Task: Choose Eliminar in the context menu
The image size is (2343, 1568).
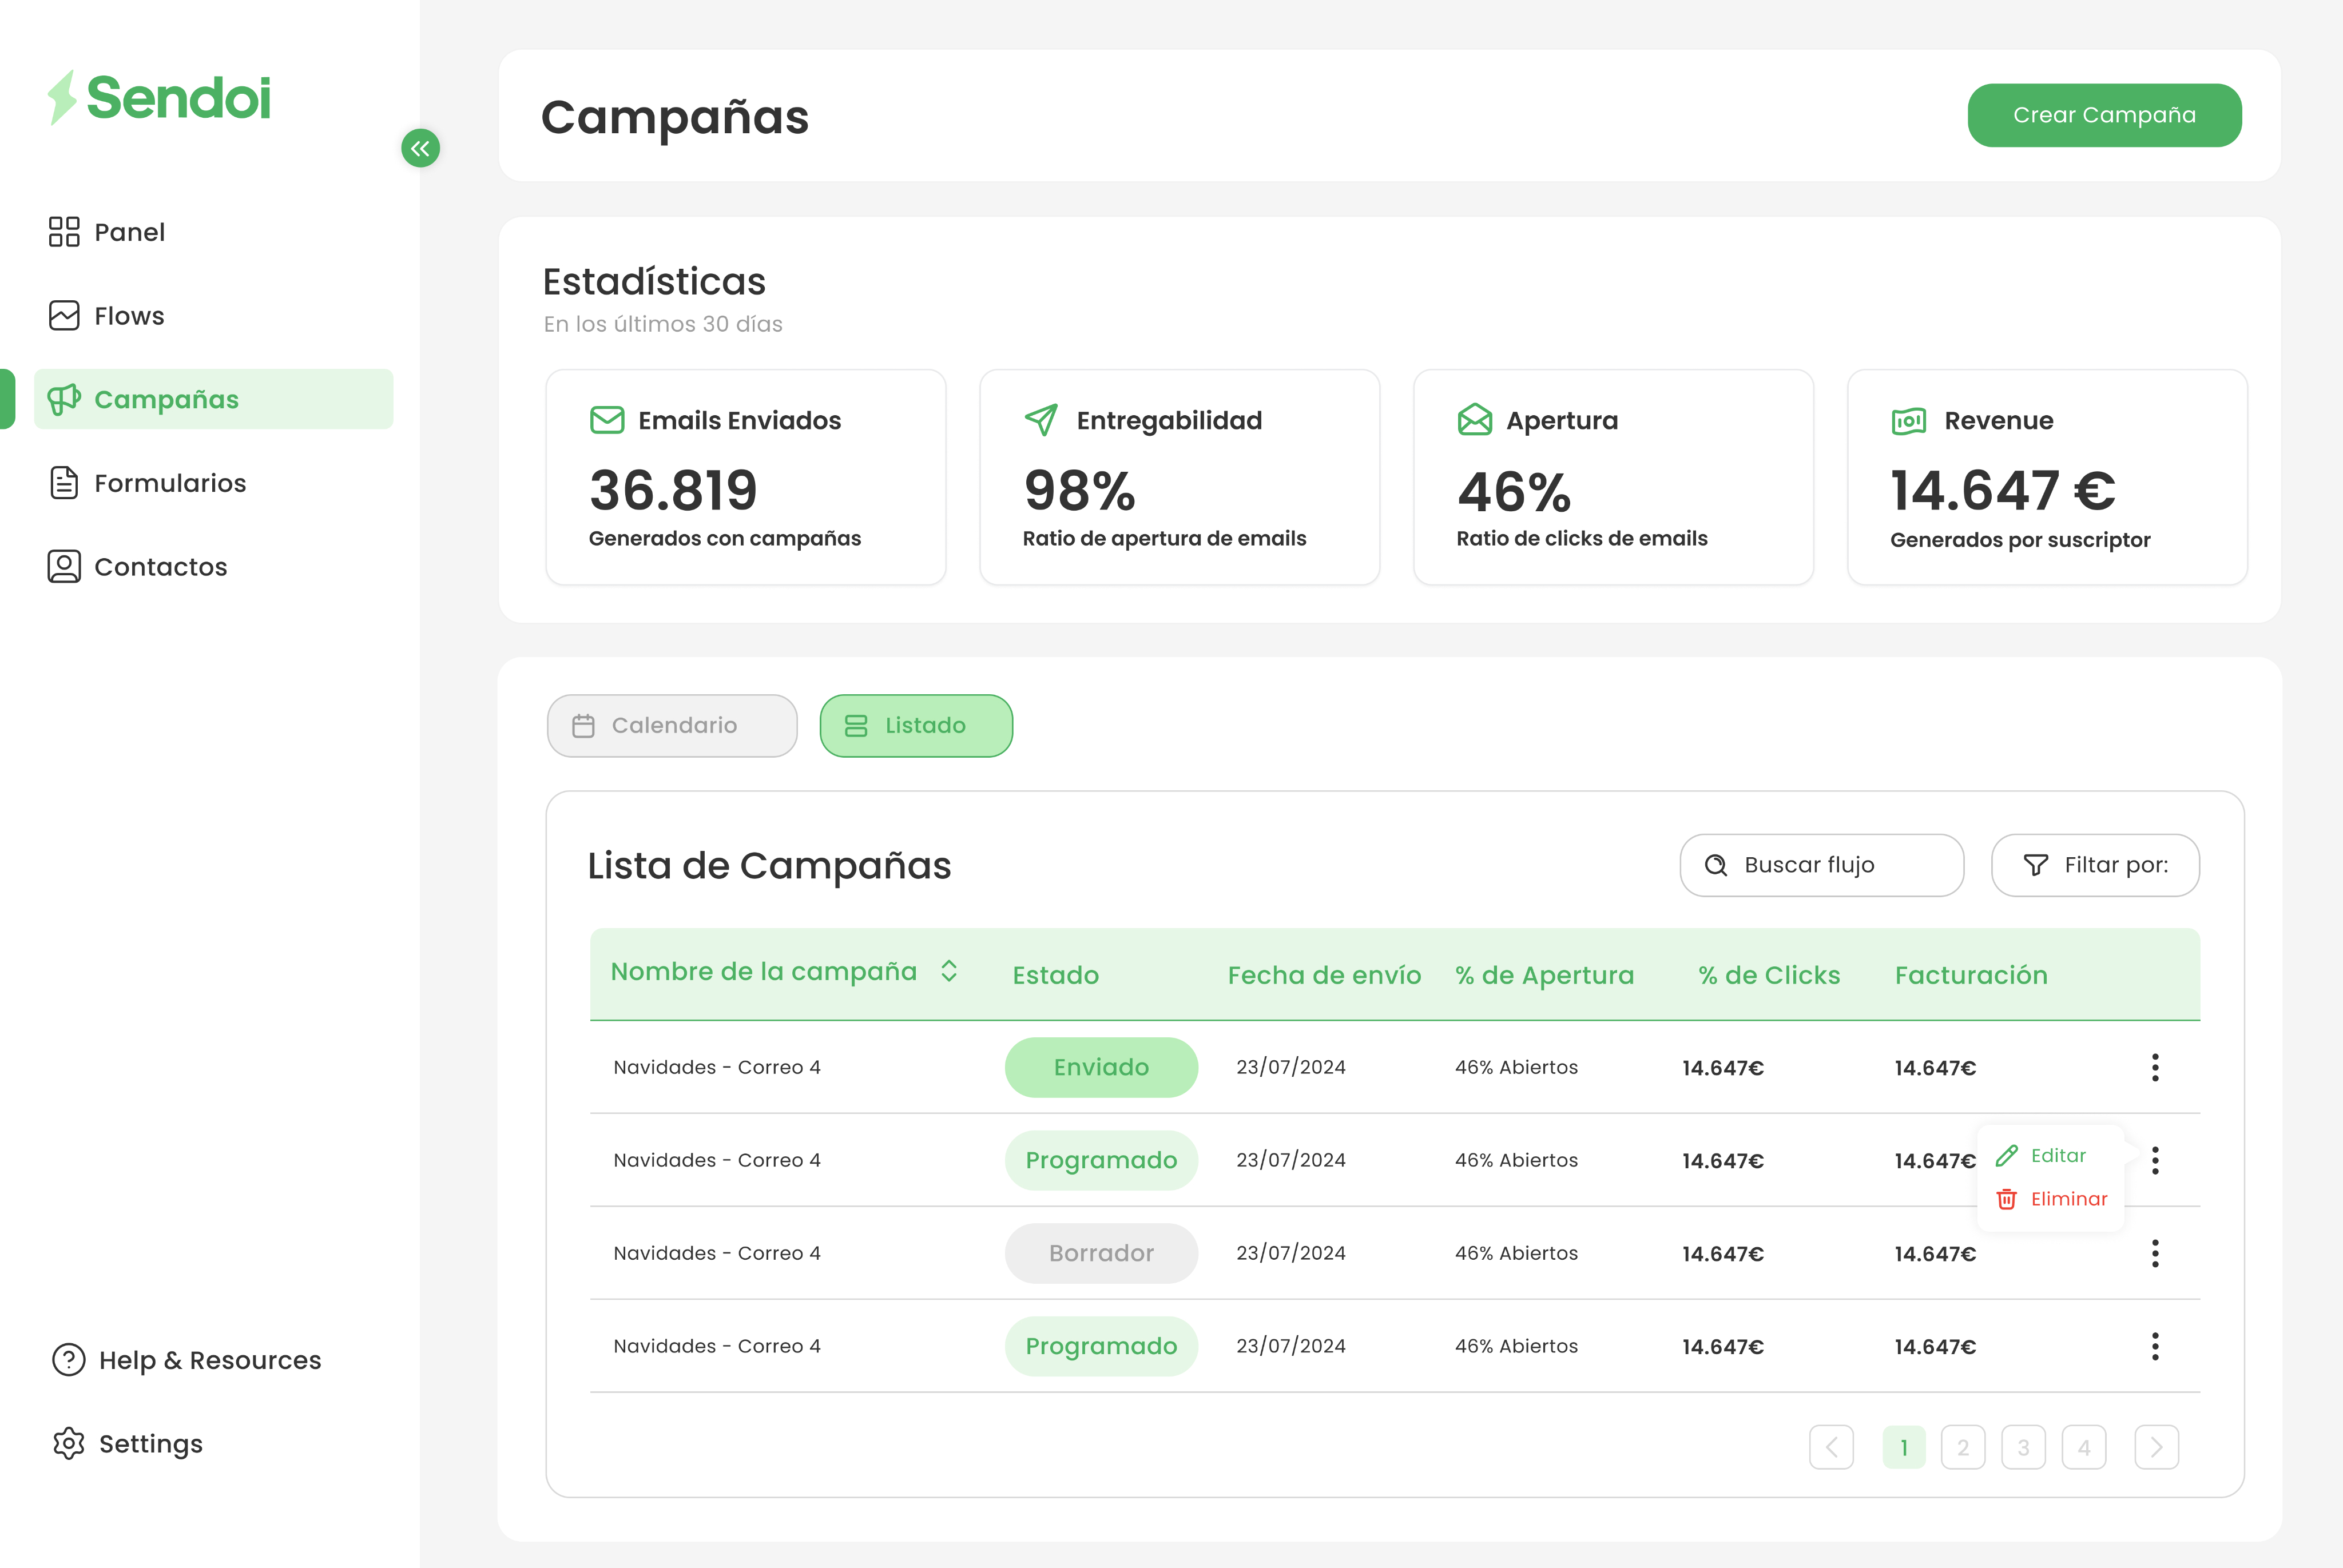Action: pos(2067,1199)
